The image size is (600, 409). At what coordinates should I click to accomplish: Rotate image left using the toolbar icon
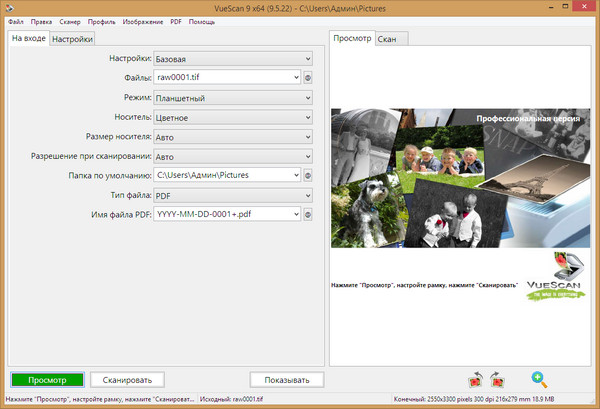(475, 380)
